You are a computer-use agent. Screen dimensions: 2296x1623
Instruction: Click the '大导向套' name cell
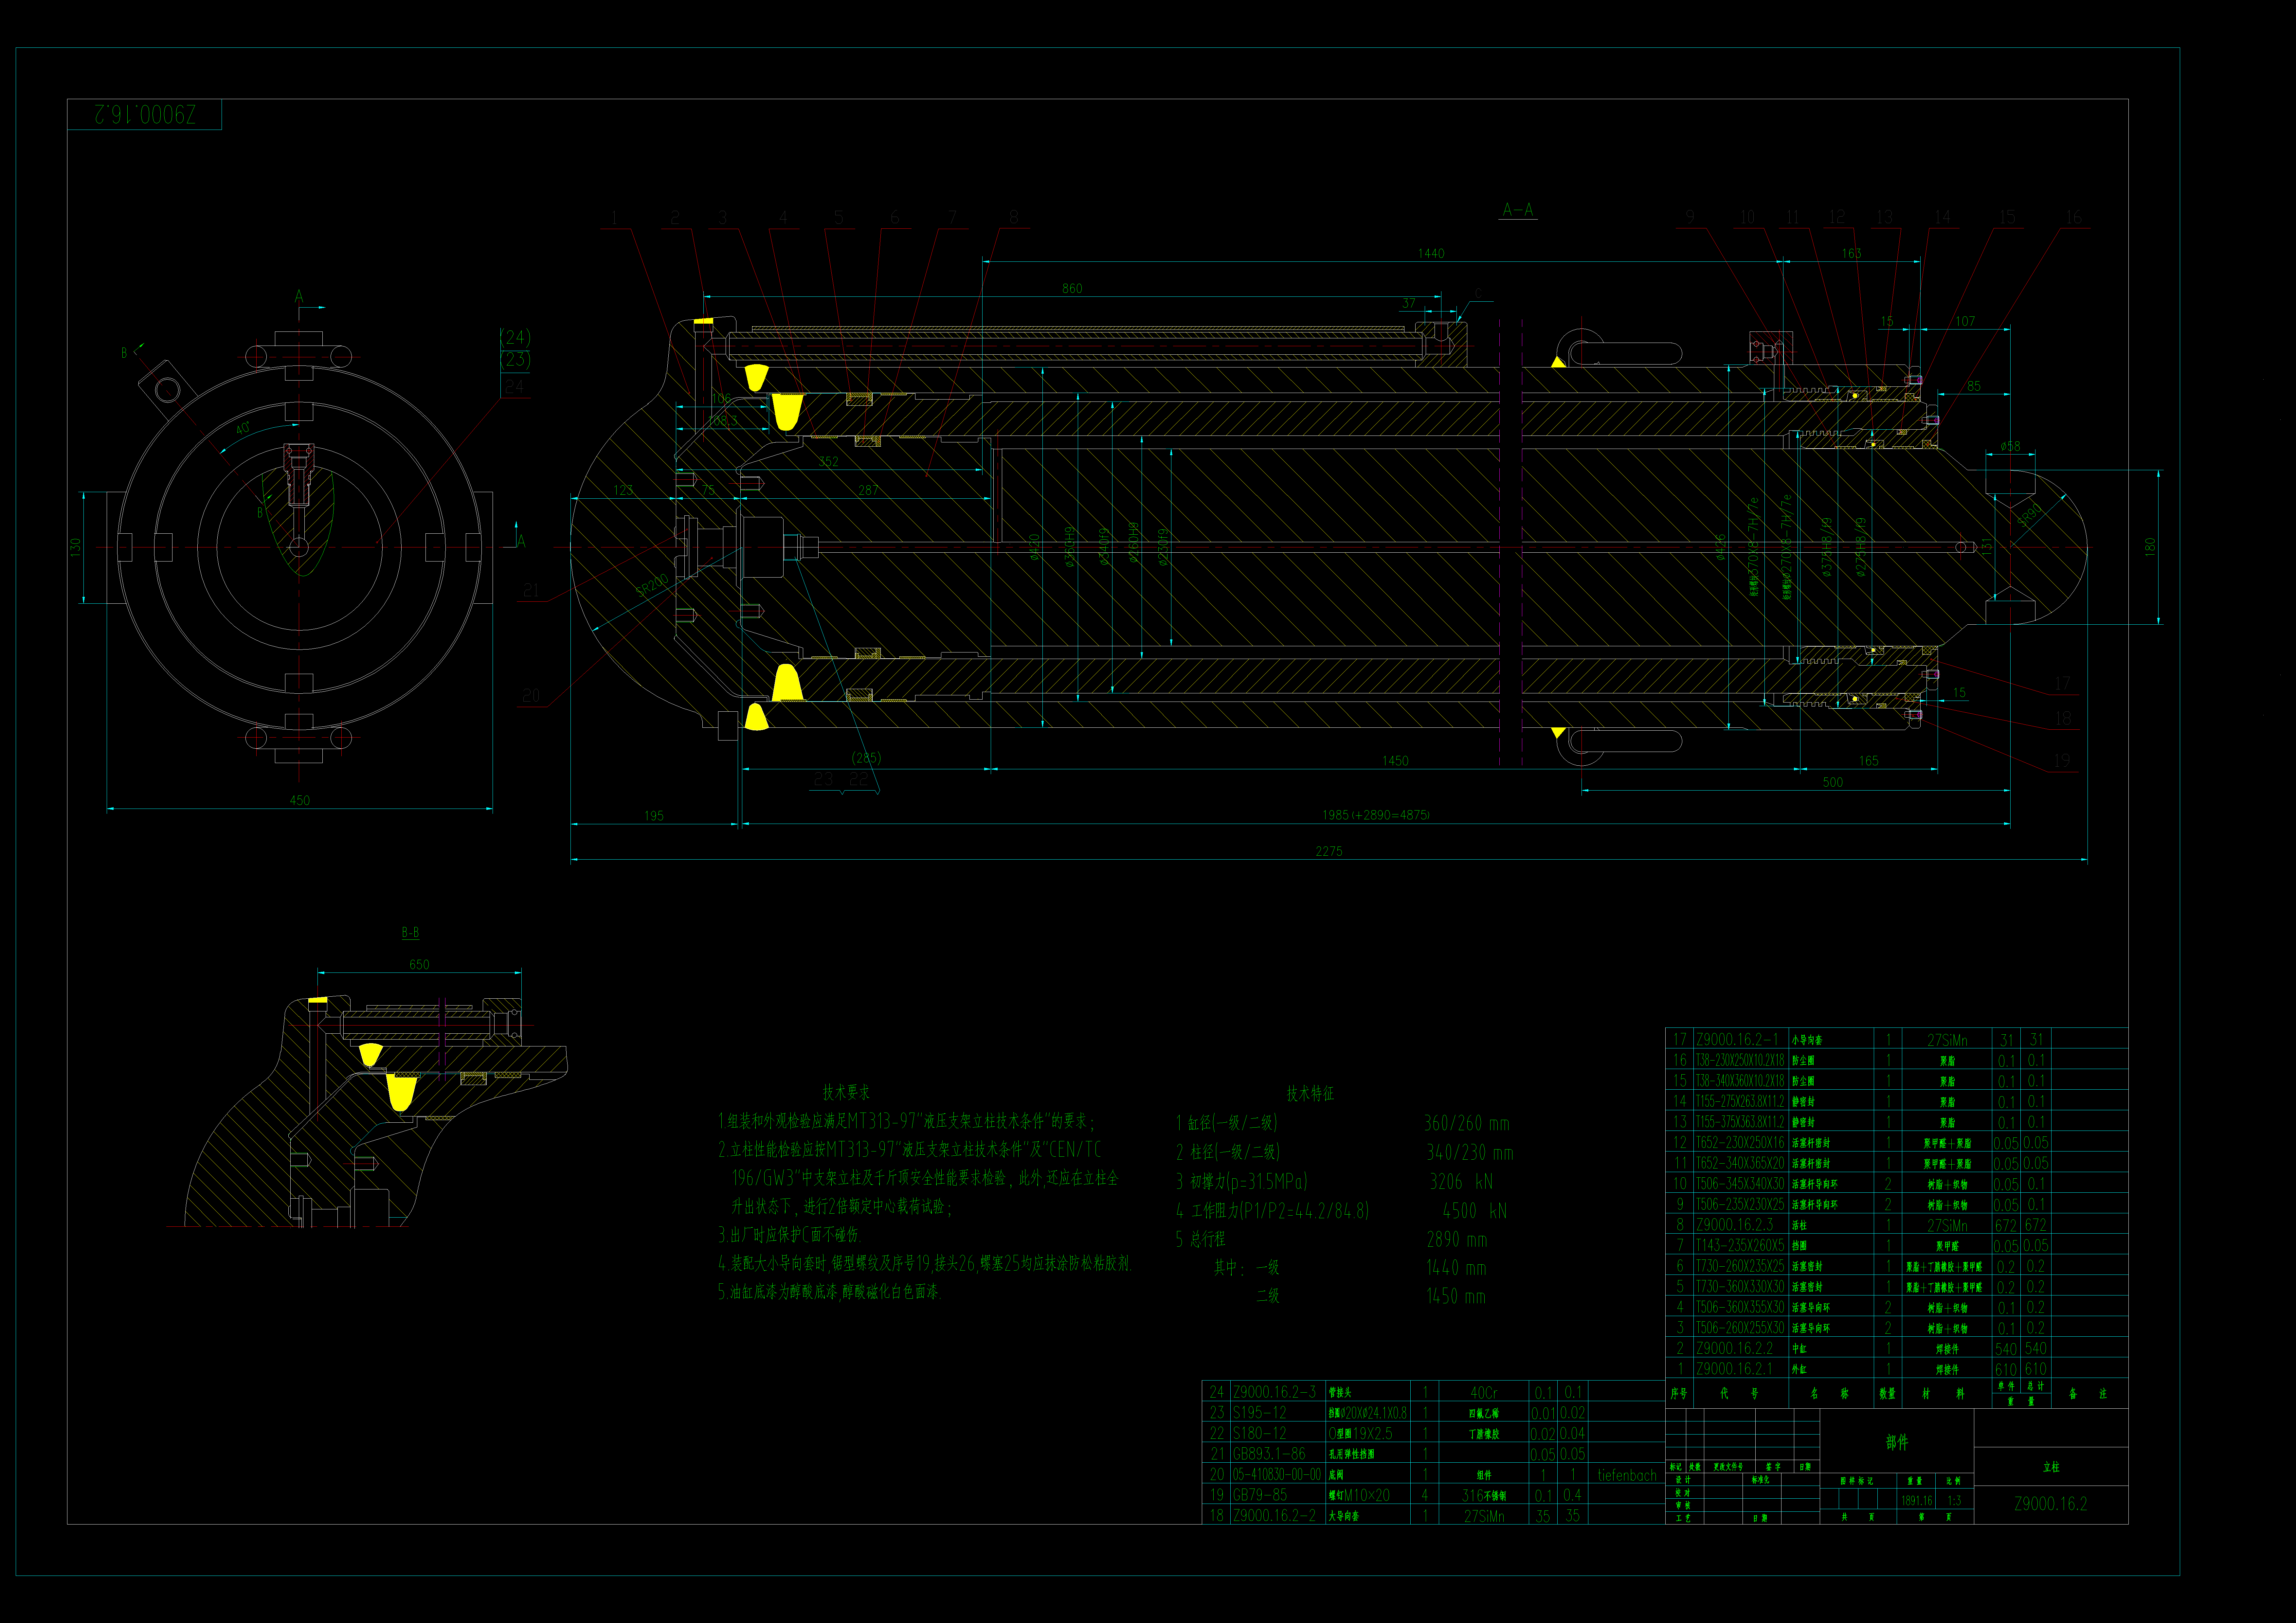1344,1516
